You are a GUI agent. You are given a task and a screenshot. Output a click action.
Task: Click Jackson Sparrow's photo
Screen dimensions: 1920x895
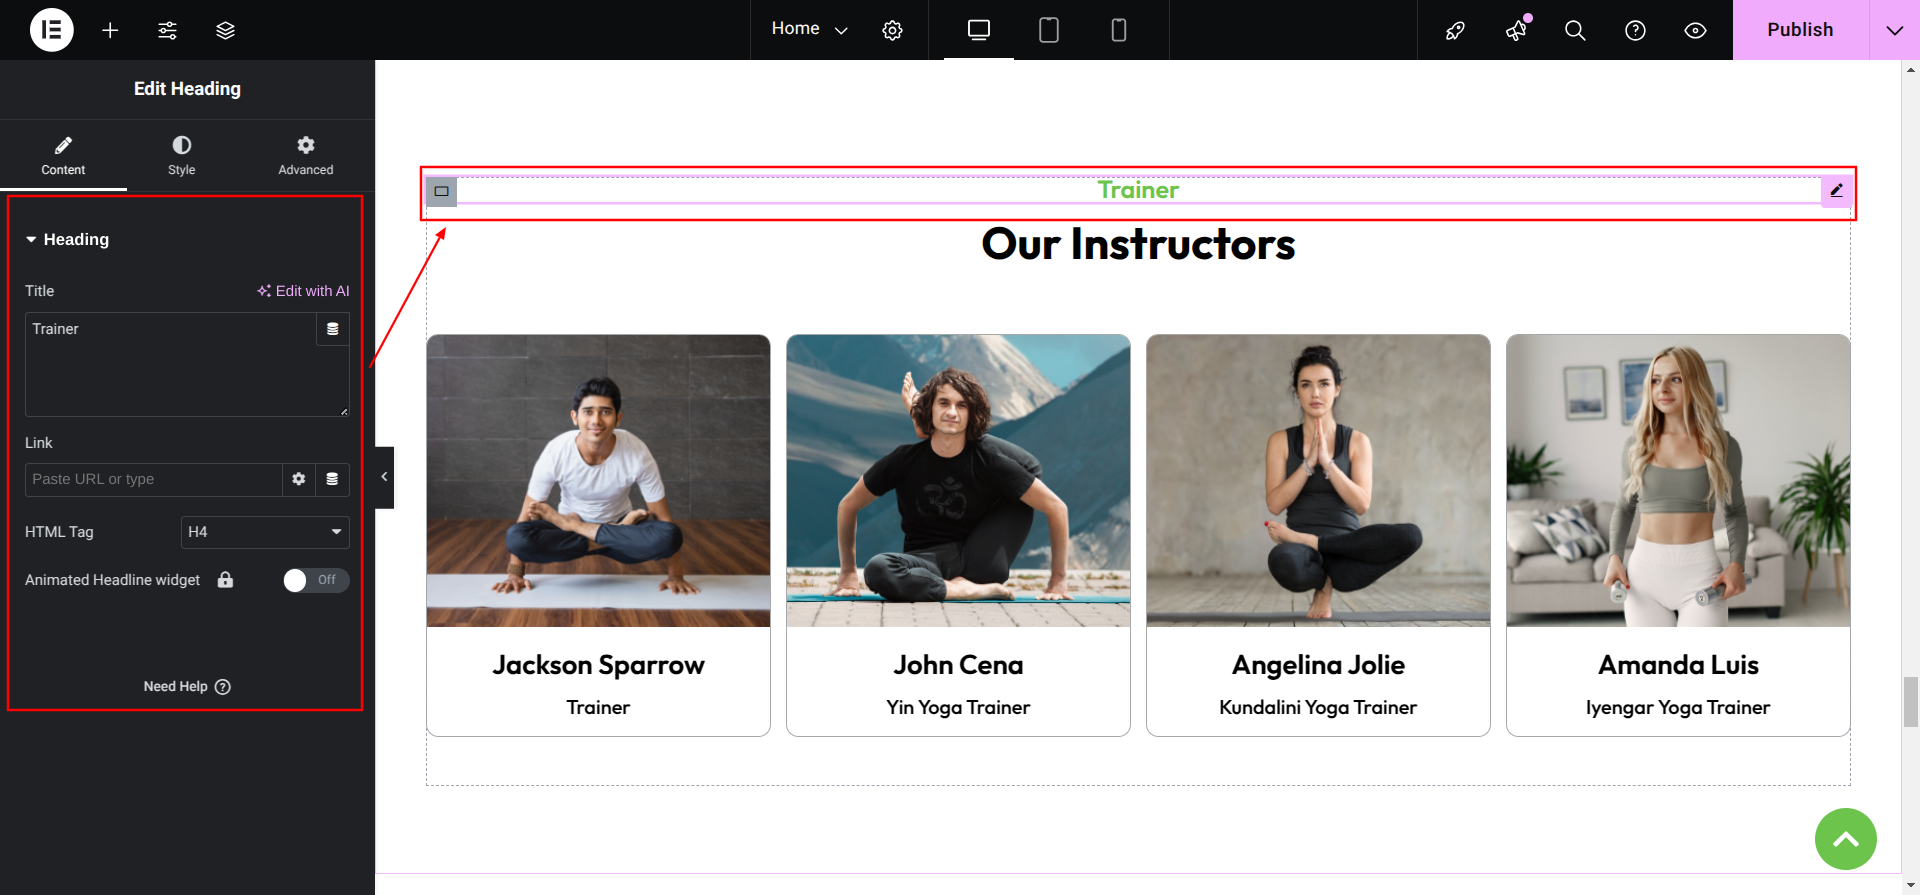(x=598, y=481)
